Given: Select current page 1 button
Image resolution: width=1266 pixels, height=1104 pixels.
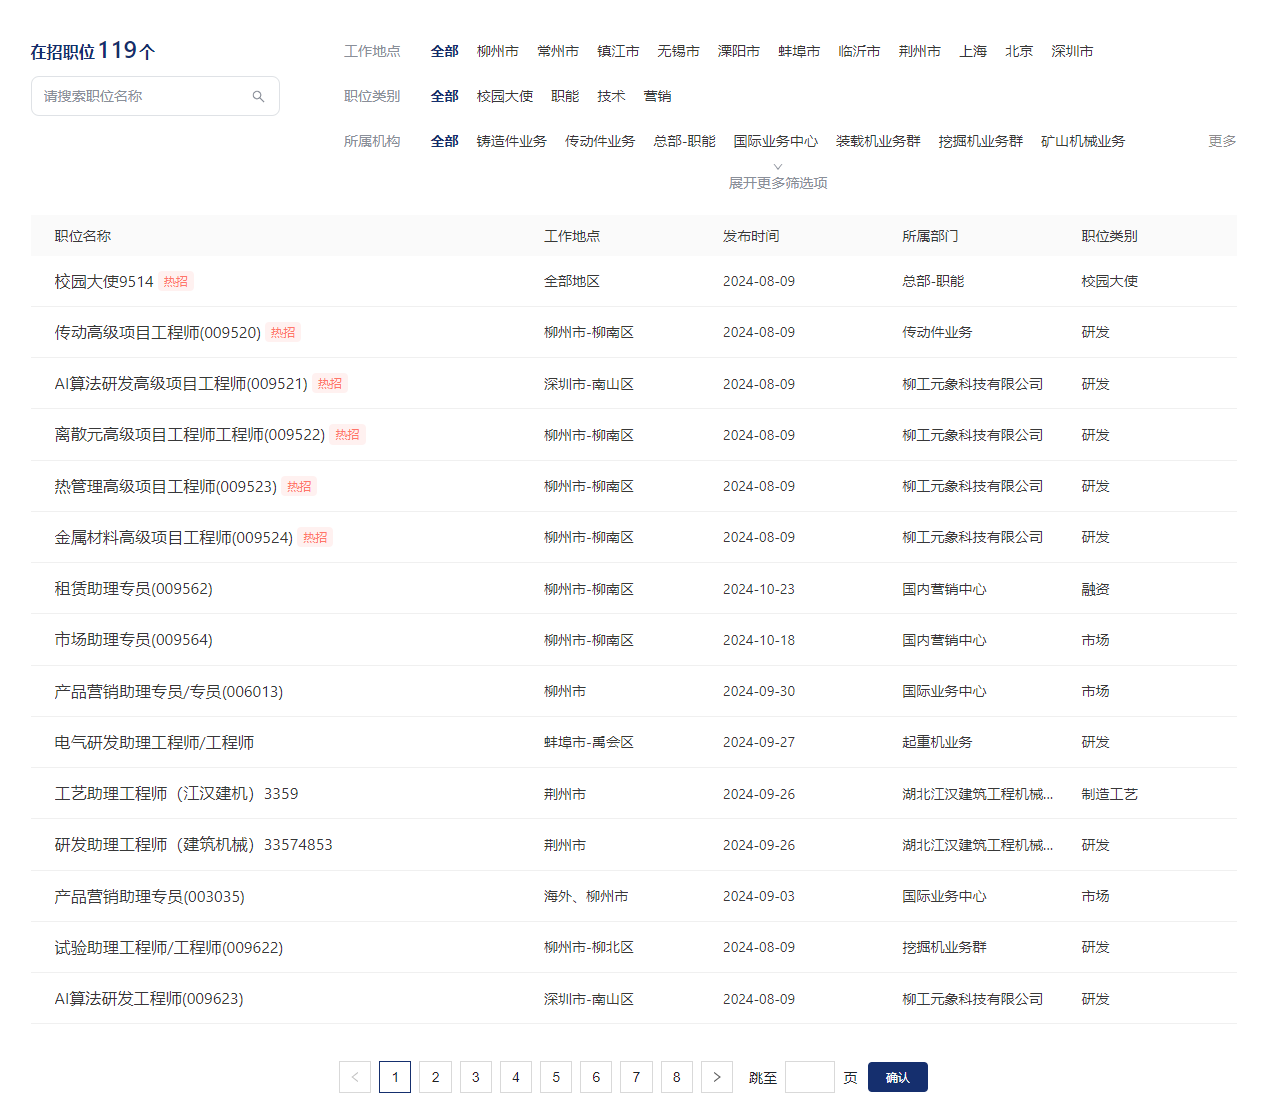Looking at the screenshot, I should 395,1077.
